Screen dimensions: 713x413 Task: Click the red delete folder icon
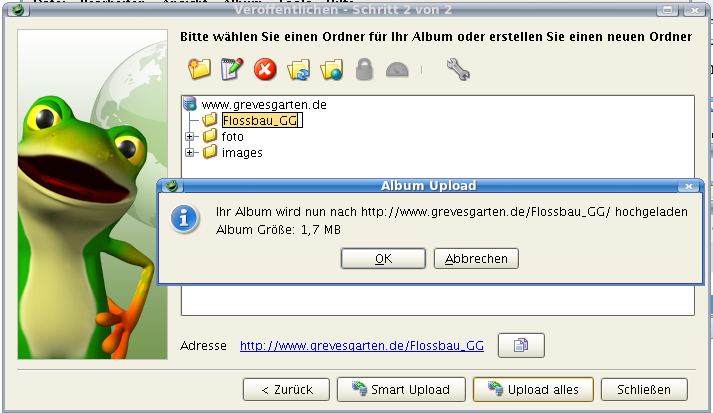coord(265,70)
